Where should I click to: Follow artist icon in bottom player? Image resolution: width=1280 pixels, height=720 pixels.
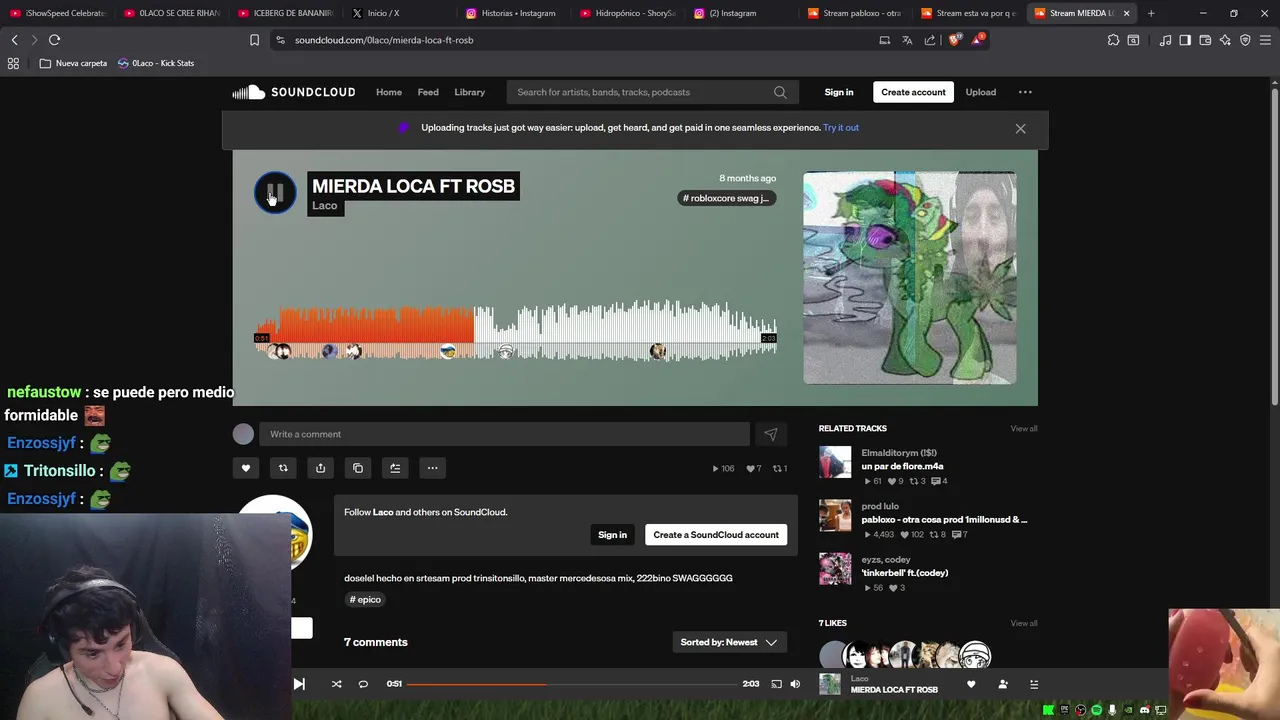coord(1003,684)
